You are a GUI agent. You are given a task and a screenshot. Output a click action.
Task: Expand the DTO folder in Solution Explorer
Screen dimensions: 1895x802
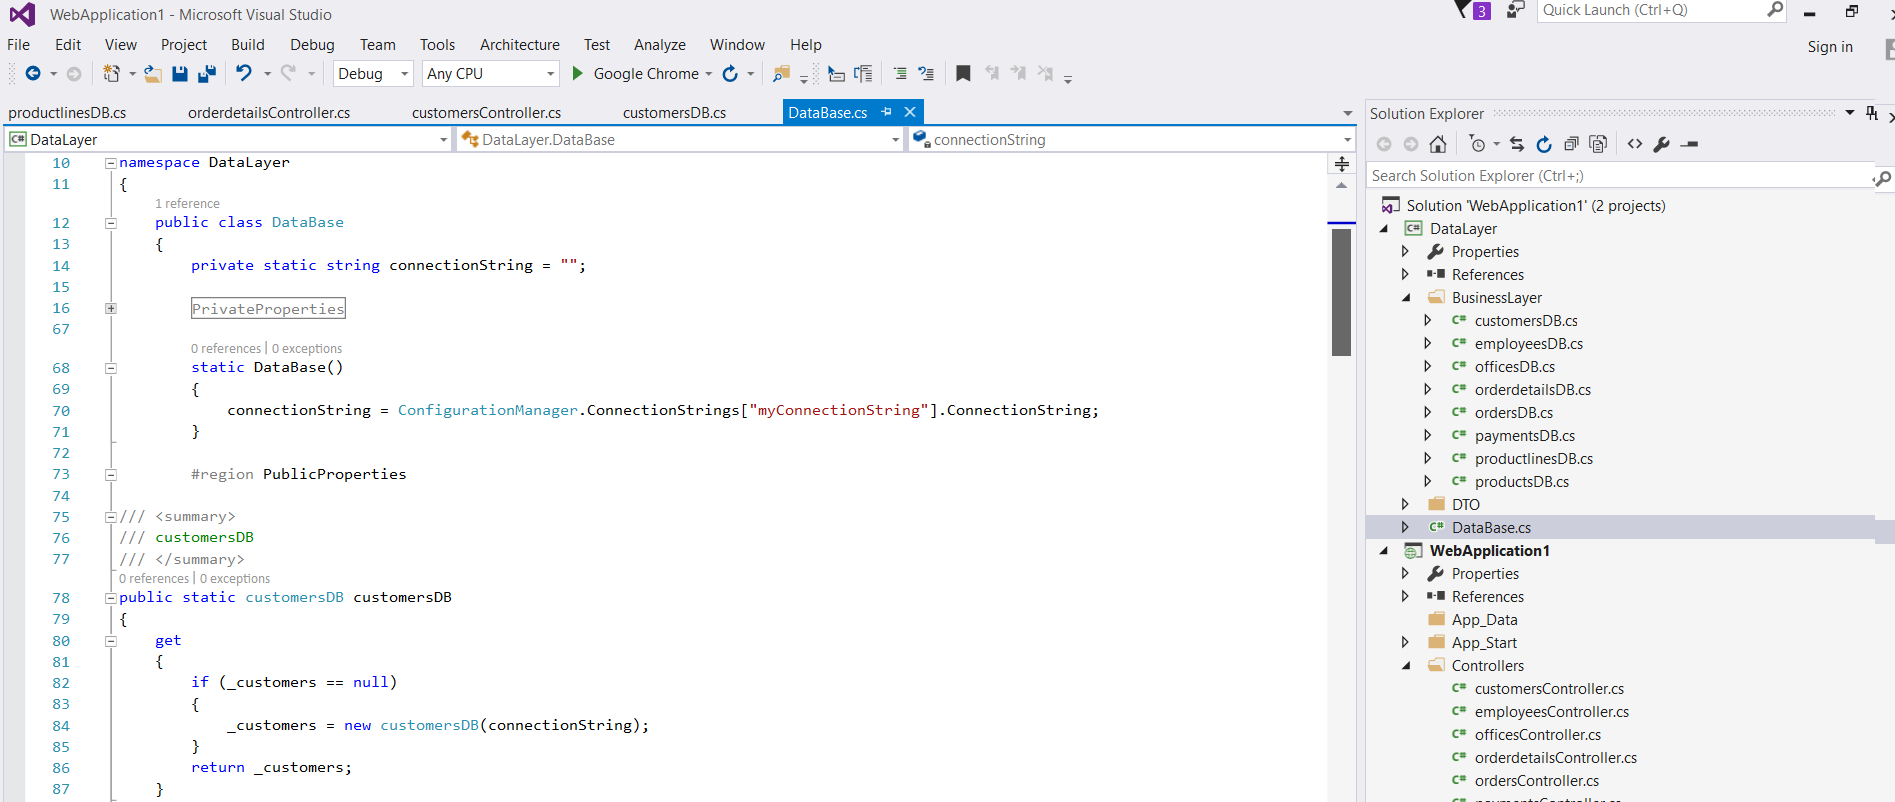click(1405, 505)
